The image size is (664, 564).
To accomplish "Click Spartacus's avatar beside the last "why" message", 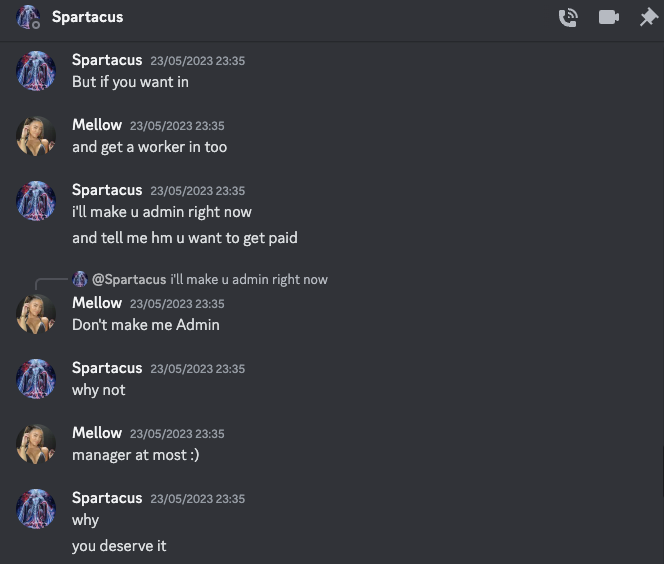I will pyautogui.click(x=36, y=509).
